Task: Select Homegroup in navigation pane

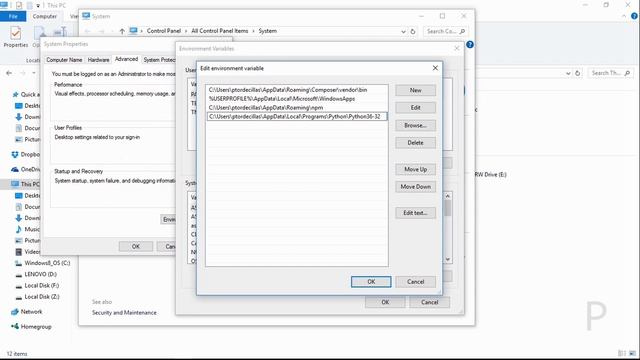Action: click(31, 327)
